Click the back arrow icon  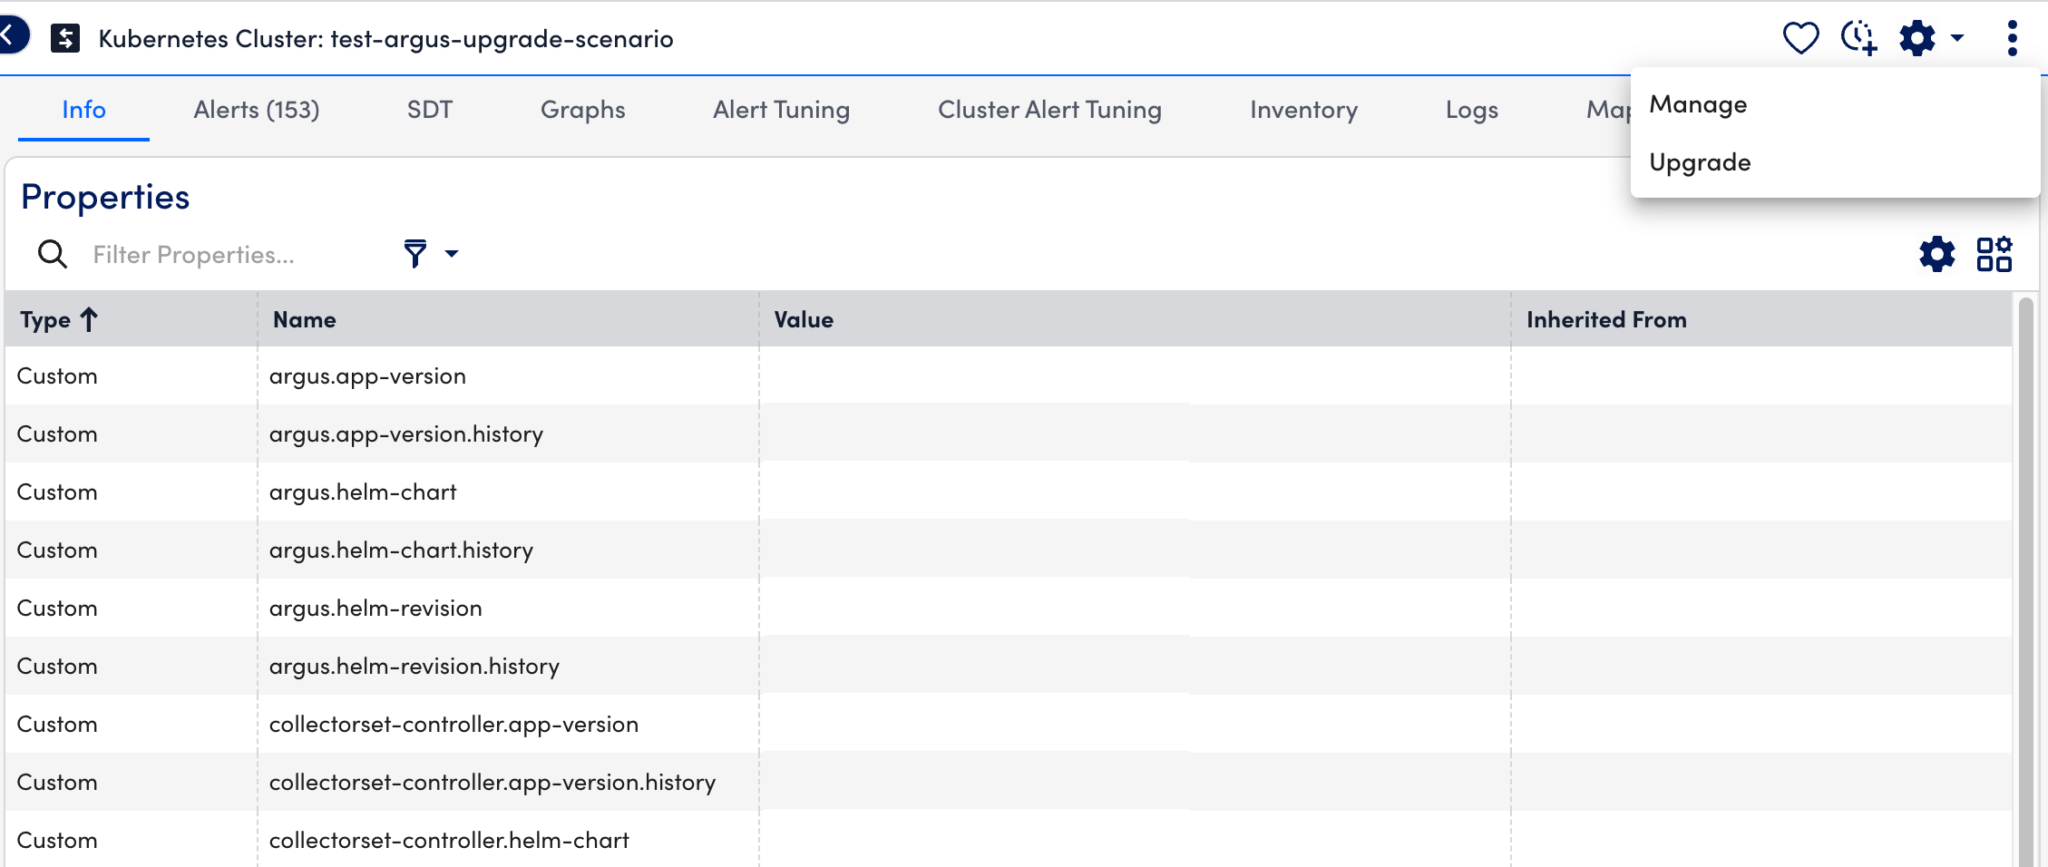point(10,36)
